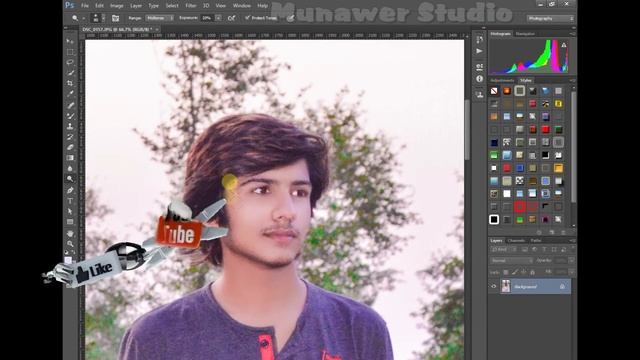Image resolution: width=640 pixels, height=360 pixels.
Task: Toggle lock all padlock icon
Action: [x=532, y=272]
